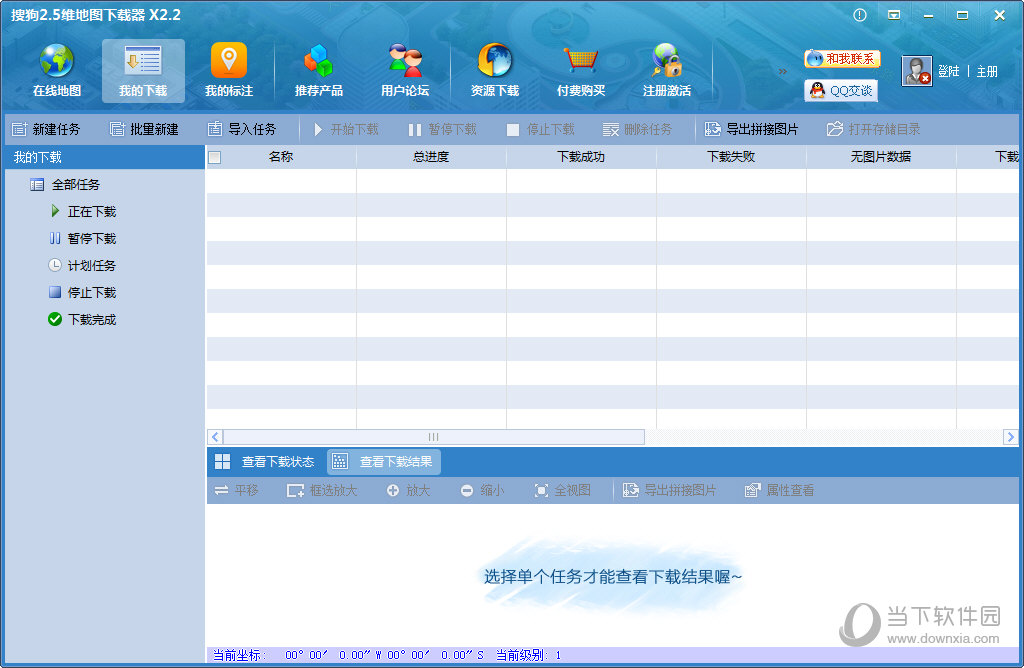The width and height of the screenshot is (1024, 668).
Task: Click 导入任务 import task
Action: tap(242, 129)
